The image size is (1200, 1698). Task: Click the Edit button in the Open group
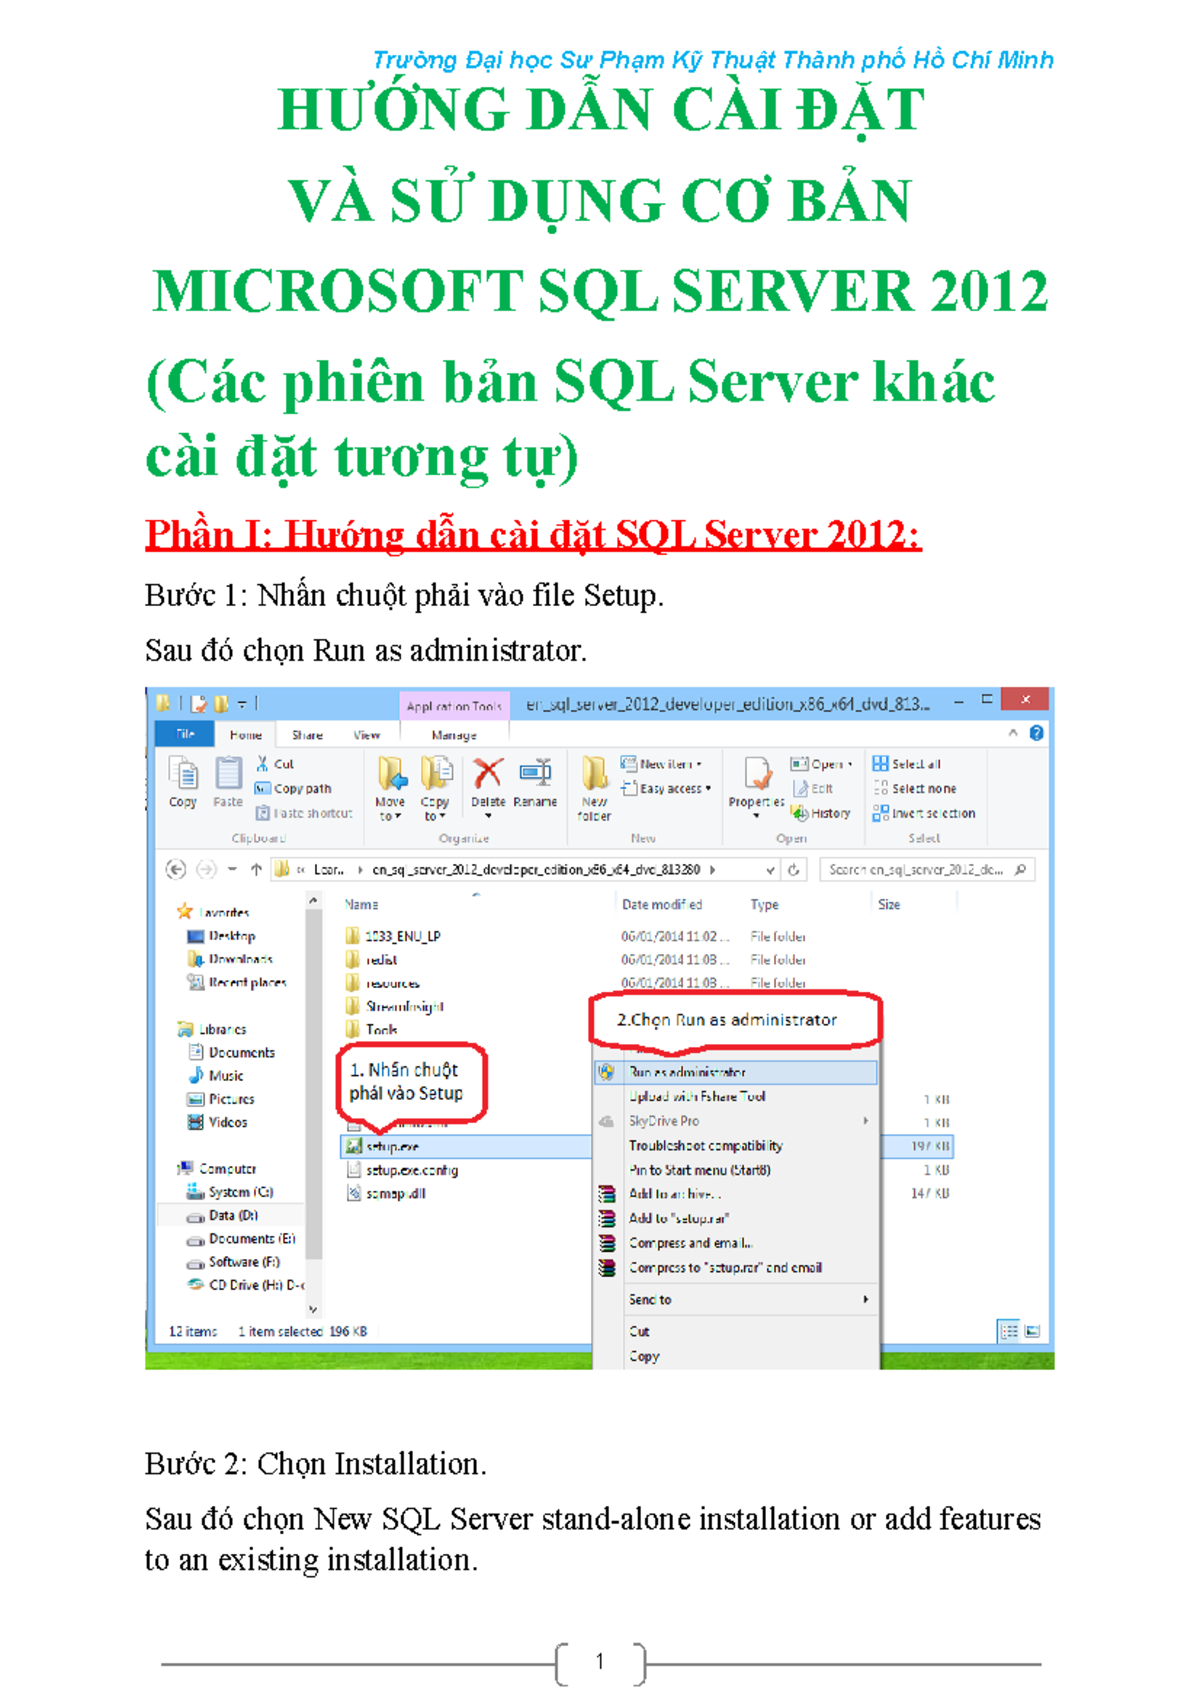(x=813, y=789)
